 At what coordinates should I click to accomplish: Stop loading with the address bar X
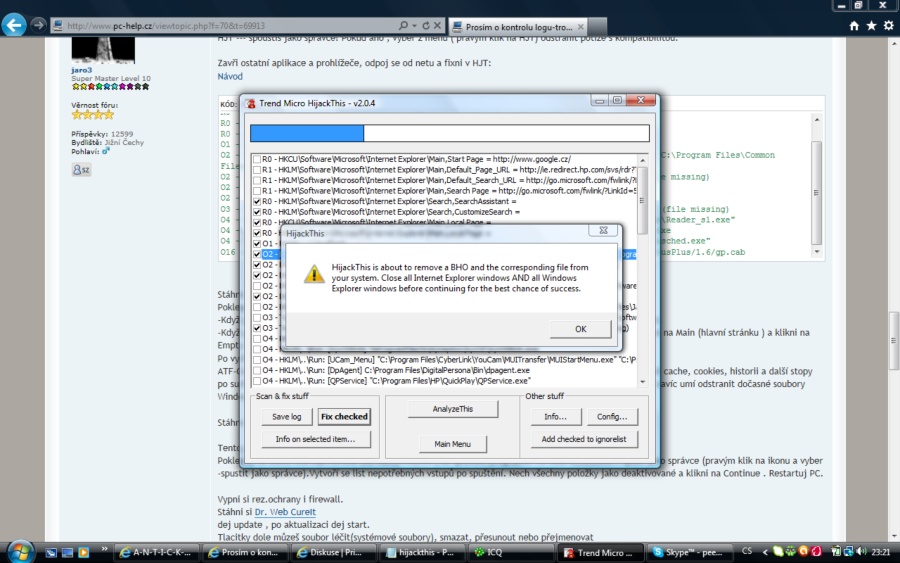click(x=437, y=25)
